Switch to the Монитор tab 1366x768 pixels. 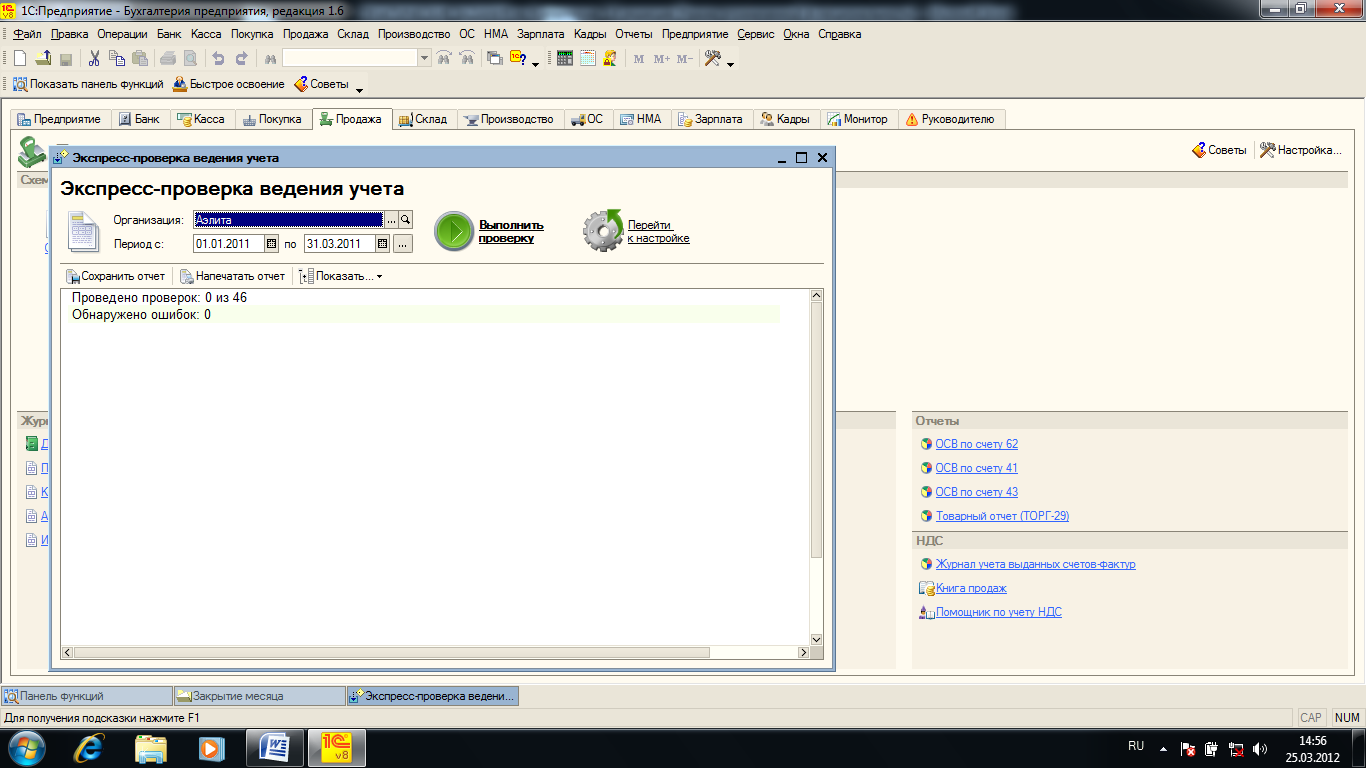[857, 119]
